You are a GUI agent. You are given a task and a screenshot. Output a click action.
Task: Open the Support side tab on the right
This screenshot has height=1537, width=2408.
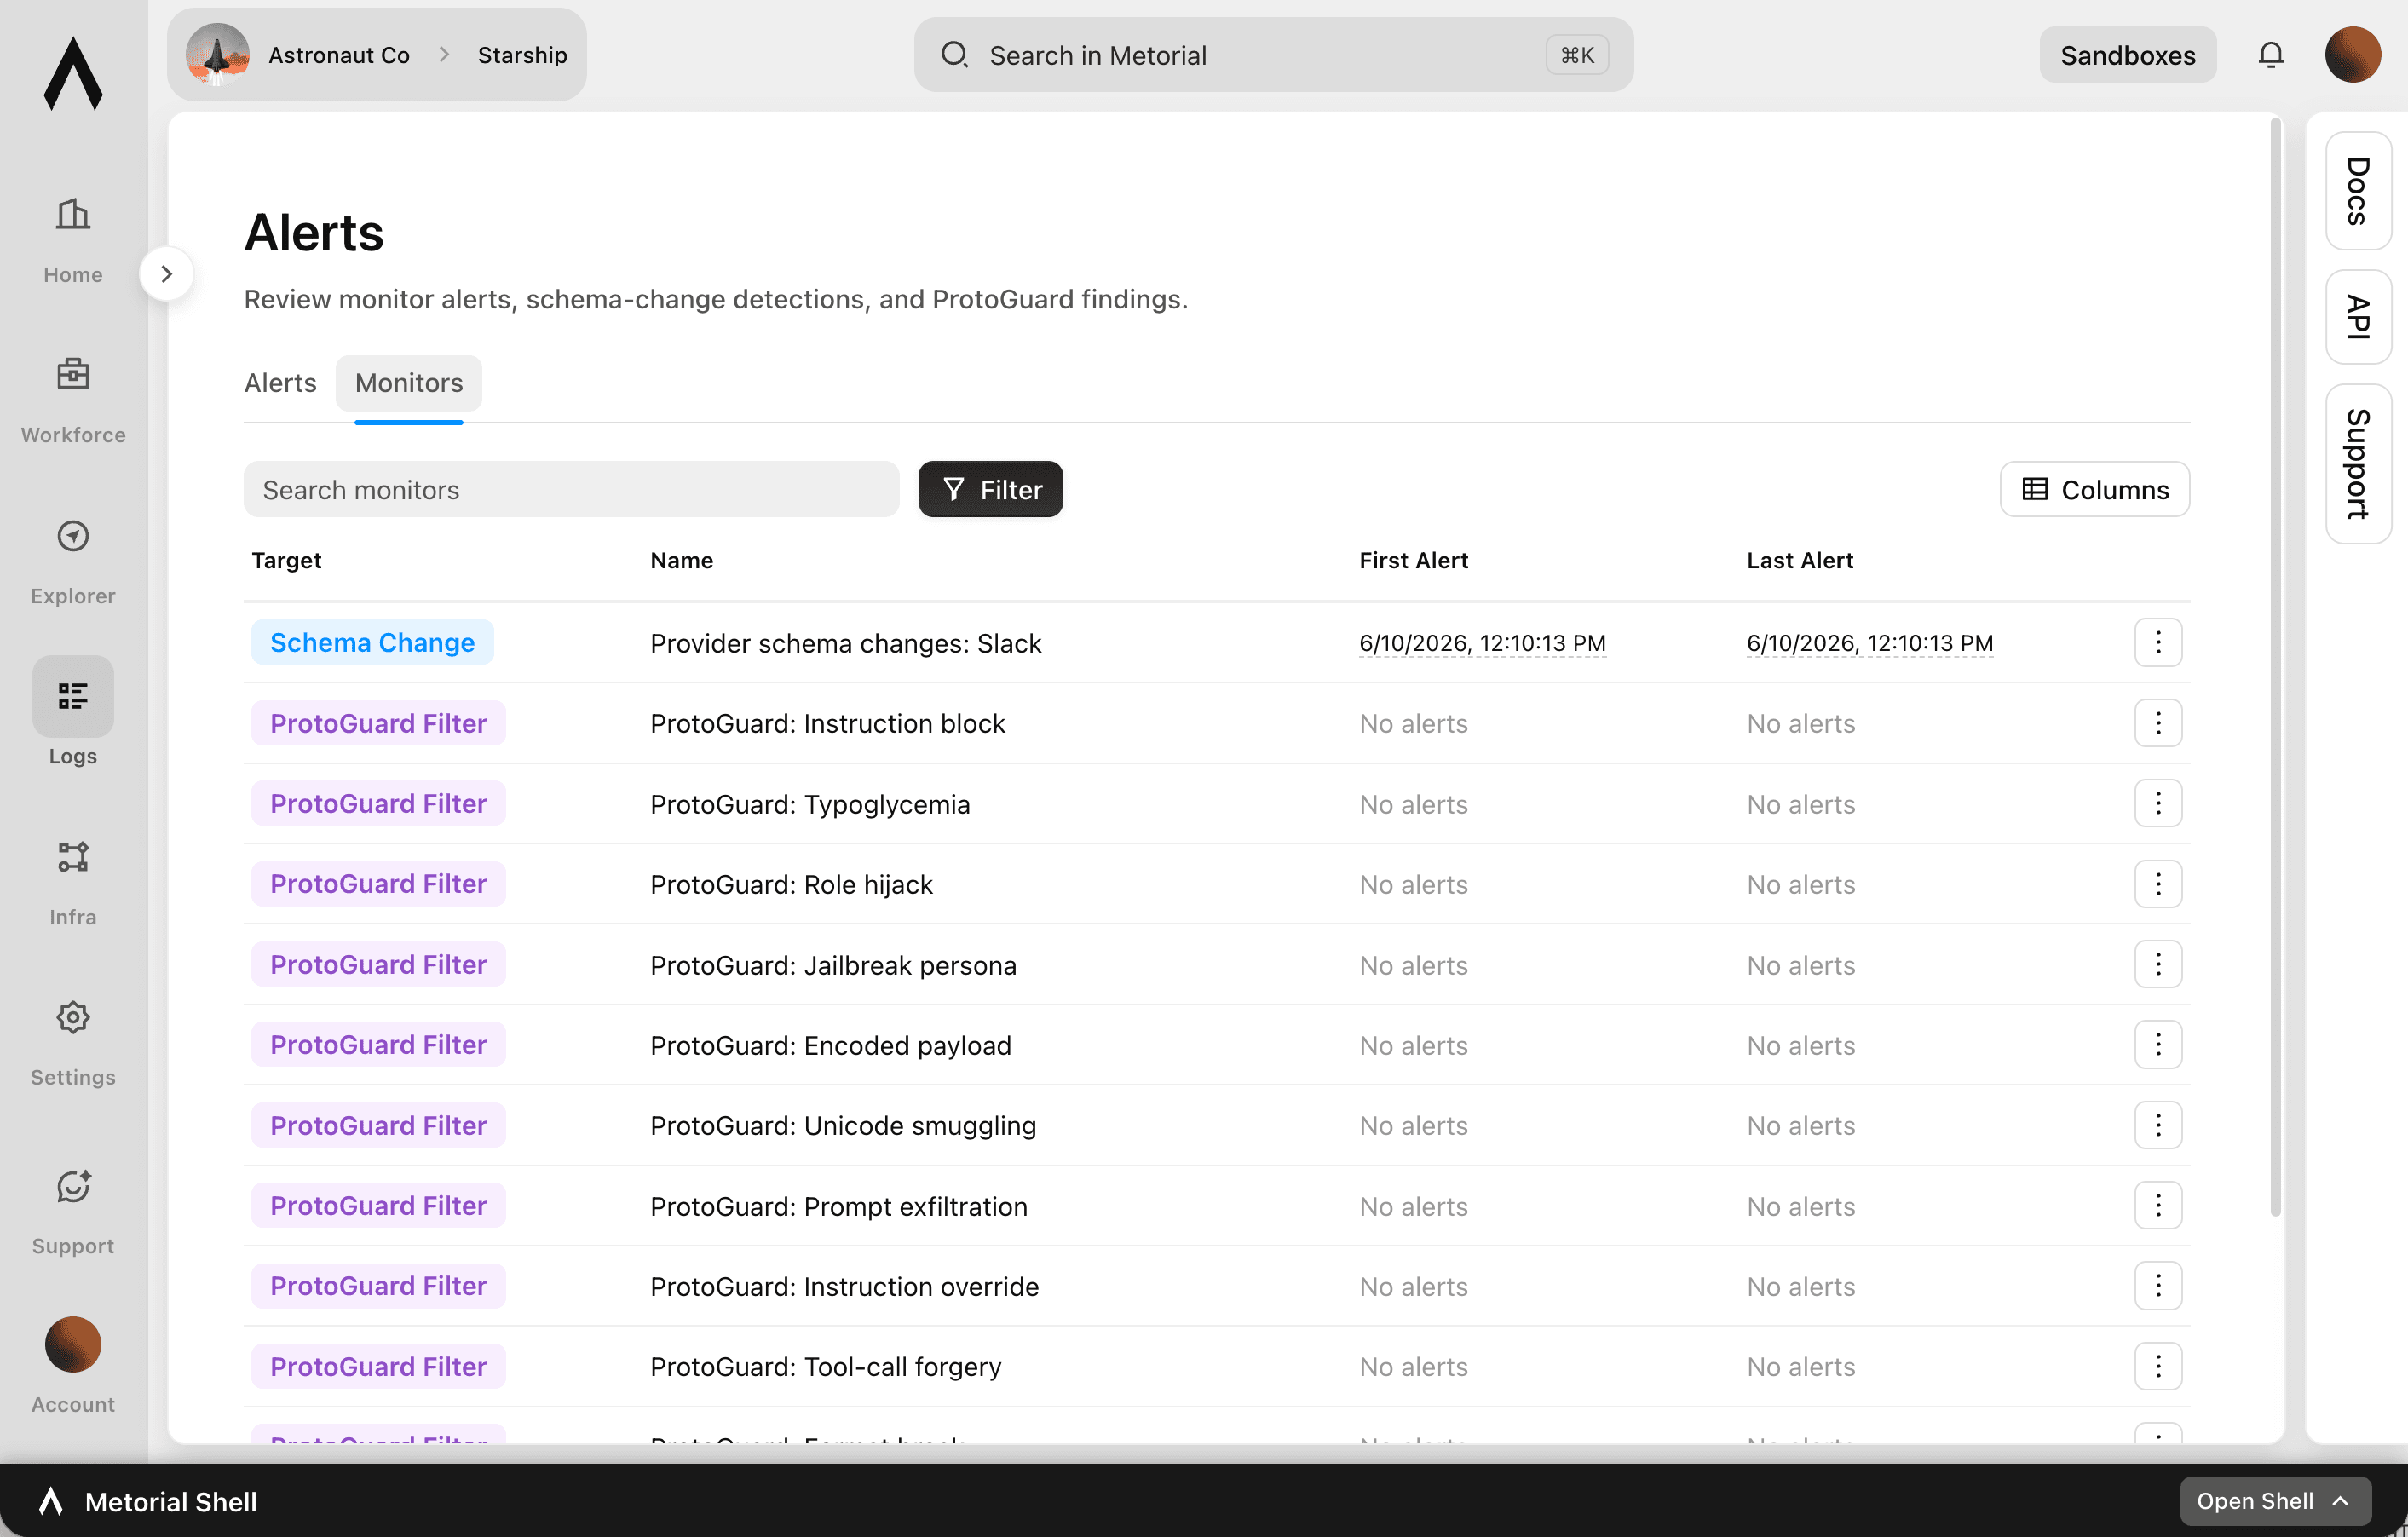[x=2357, y=463]
